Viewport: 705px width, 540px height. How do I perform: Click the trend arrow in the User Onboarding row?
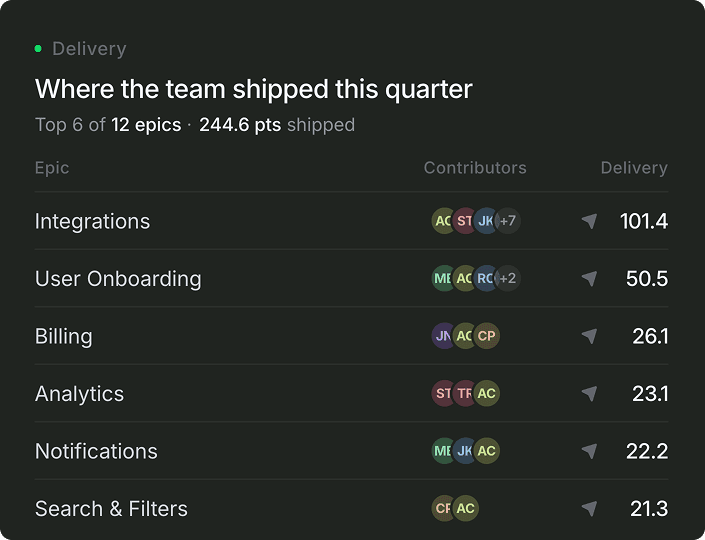589,278
